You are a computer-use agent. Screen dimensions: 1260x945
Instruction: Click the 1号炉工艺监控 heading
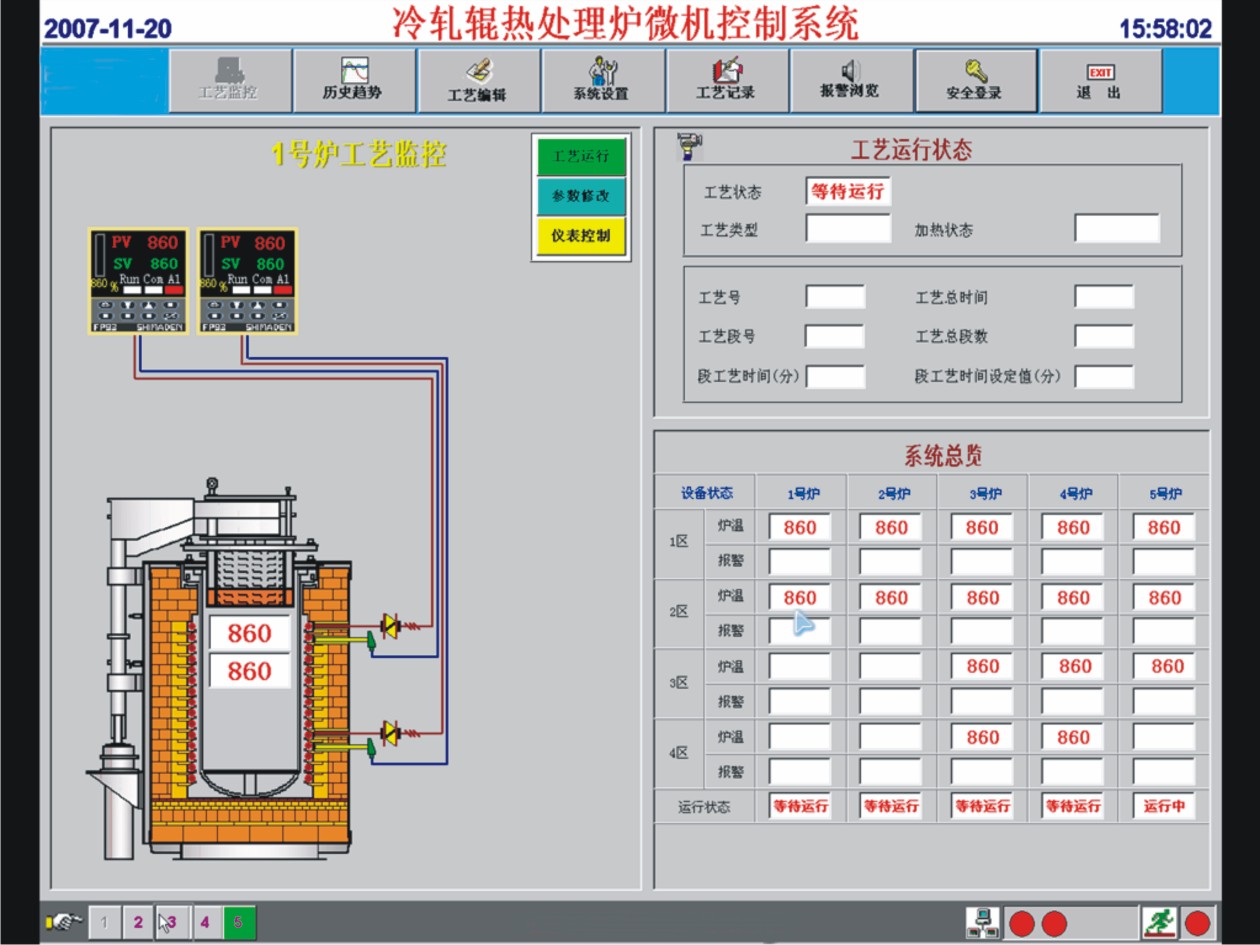coord(359,154)
